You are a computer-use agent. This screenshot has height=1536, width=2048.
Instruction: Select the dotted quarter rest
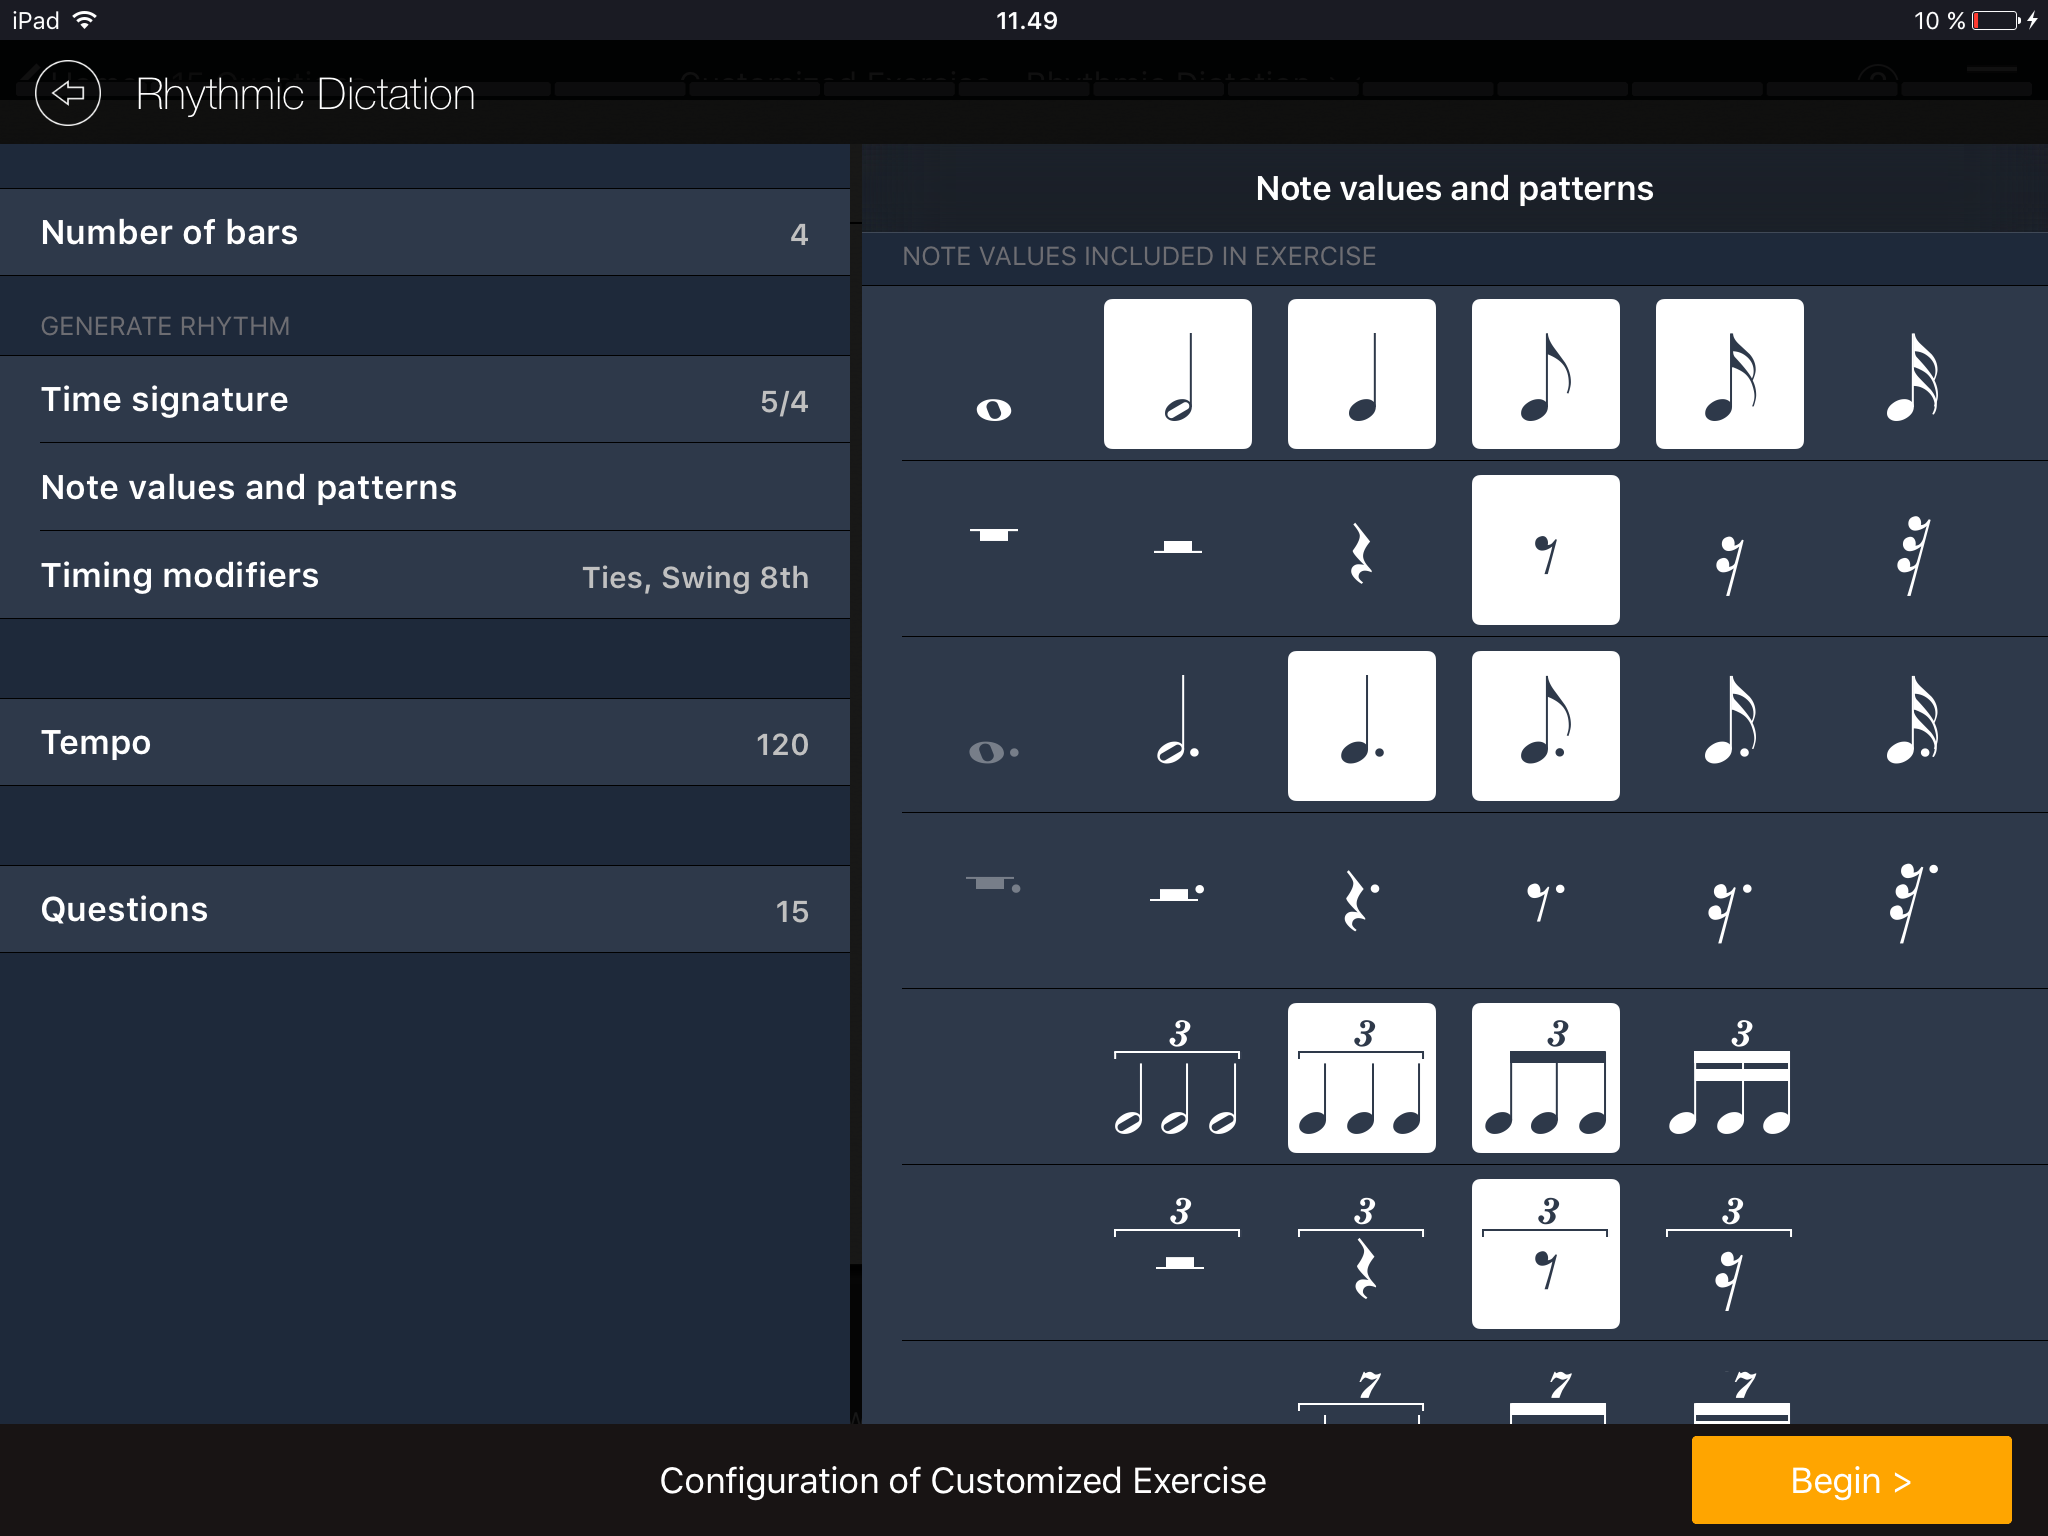point(1361,900)
